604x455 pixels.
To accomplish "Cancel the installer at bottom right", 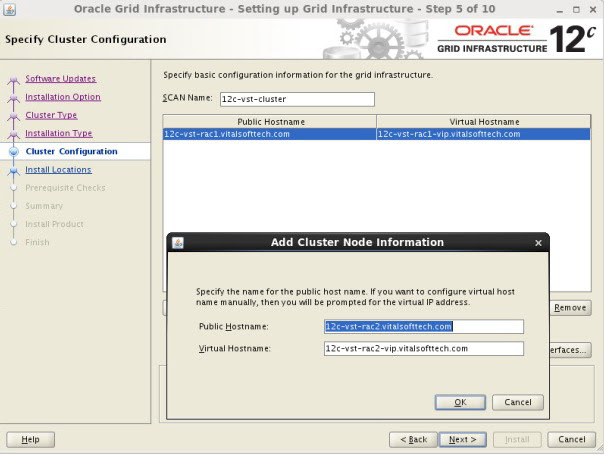I will pyautogui.click(x=572, y=440).
